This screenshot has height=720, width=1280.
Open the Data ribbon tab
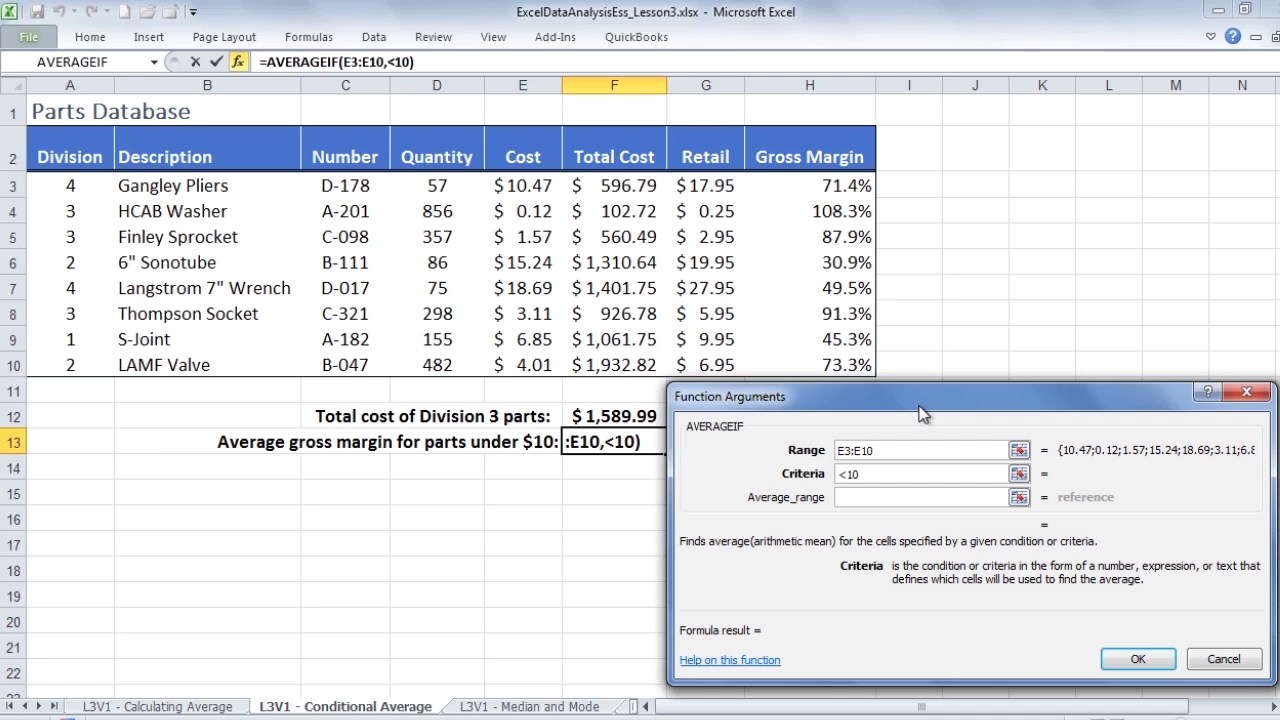click(374, 37)
